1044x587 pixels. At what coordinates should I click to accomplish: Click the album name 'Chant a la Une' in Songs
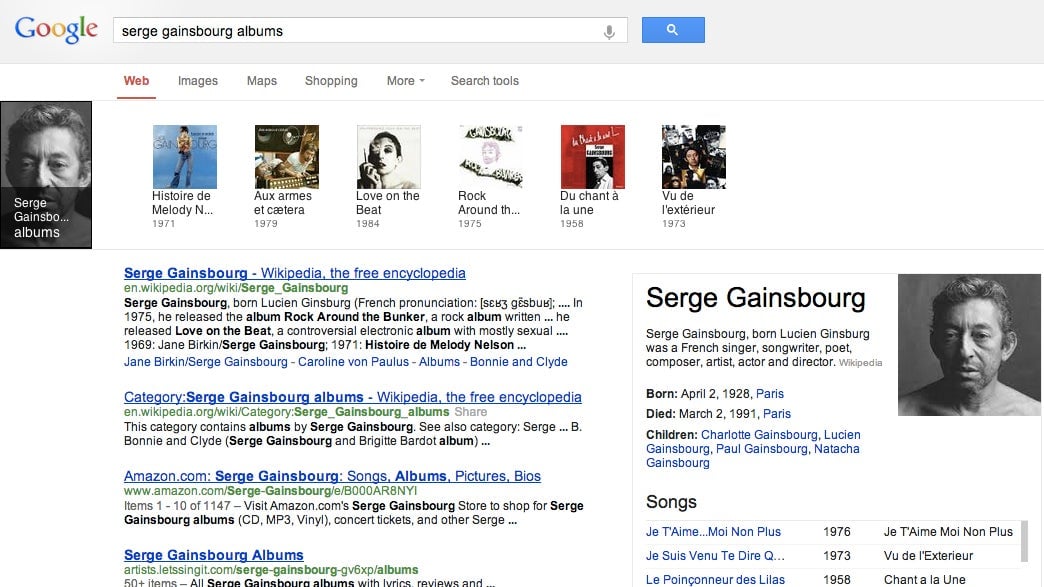[924, 580]
